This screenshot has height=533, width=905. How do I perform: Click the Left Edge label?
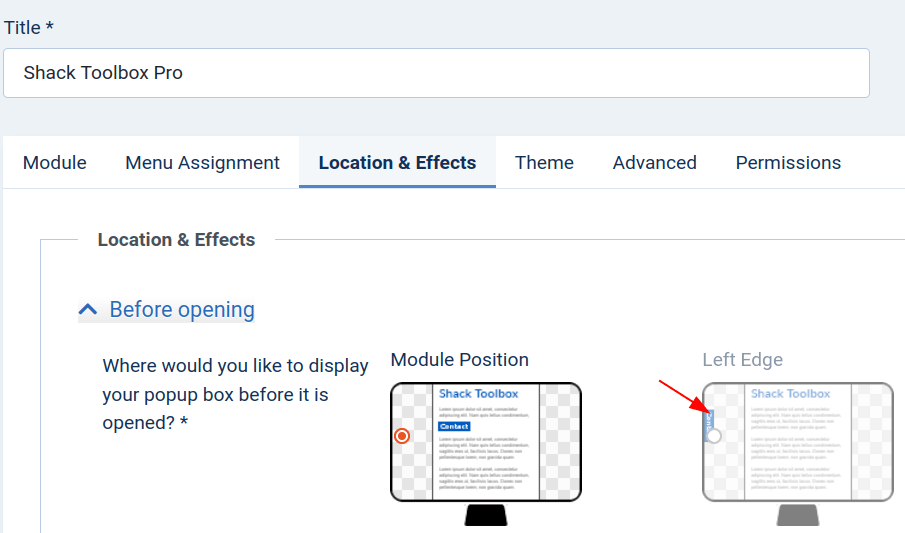[742, 360]
